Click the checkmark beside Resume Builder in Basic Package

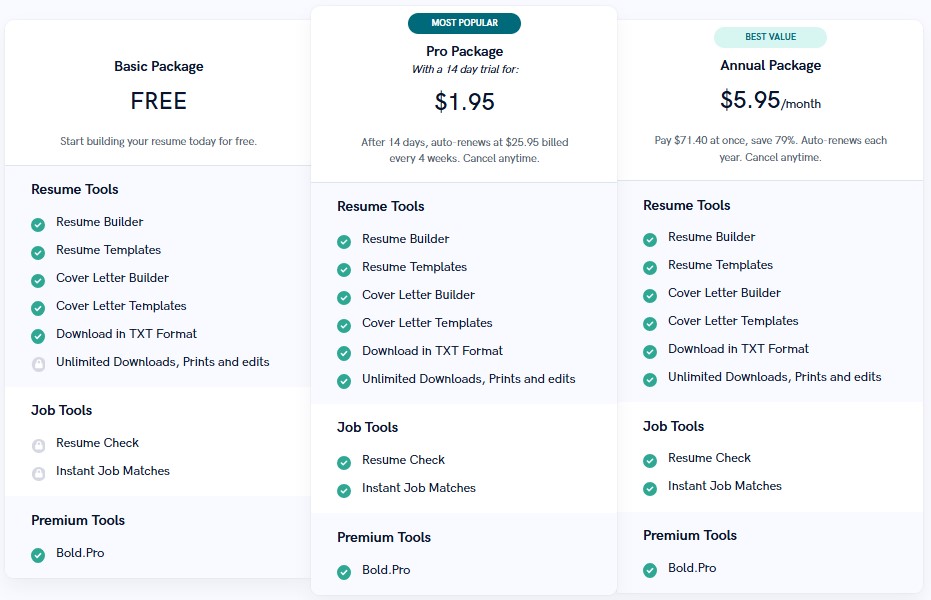click(38, 222)
